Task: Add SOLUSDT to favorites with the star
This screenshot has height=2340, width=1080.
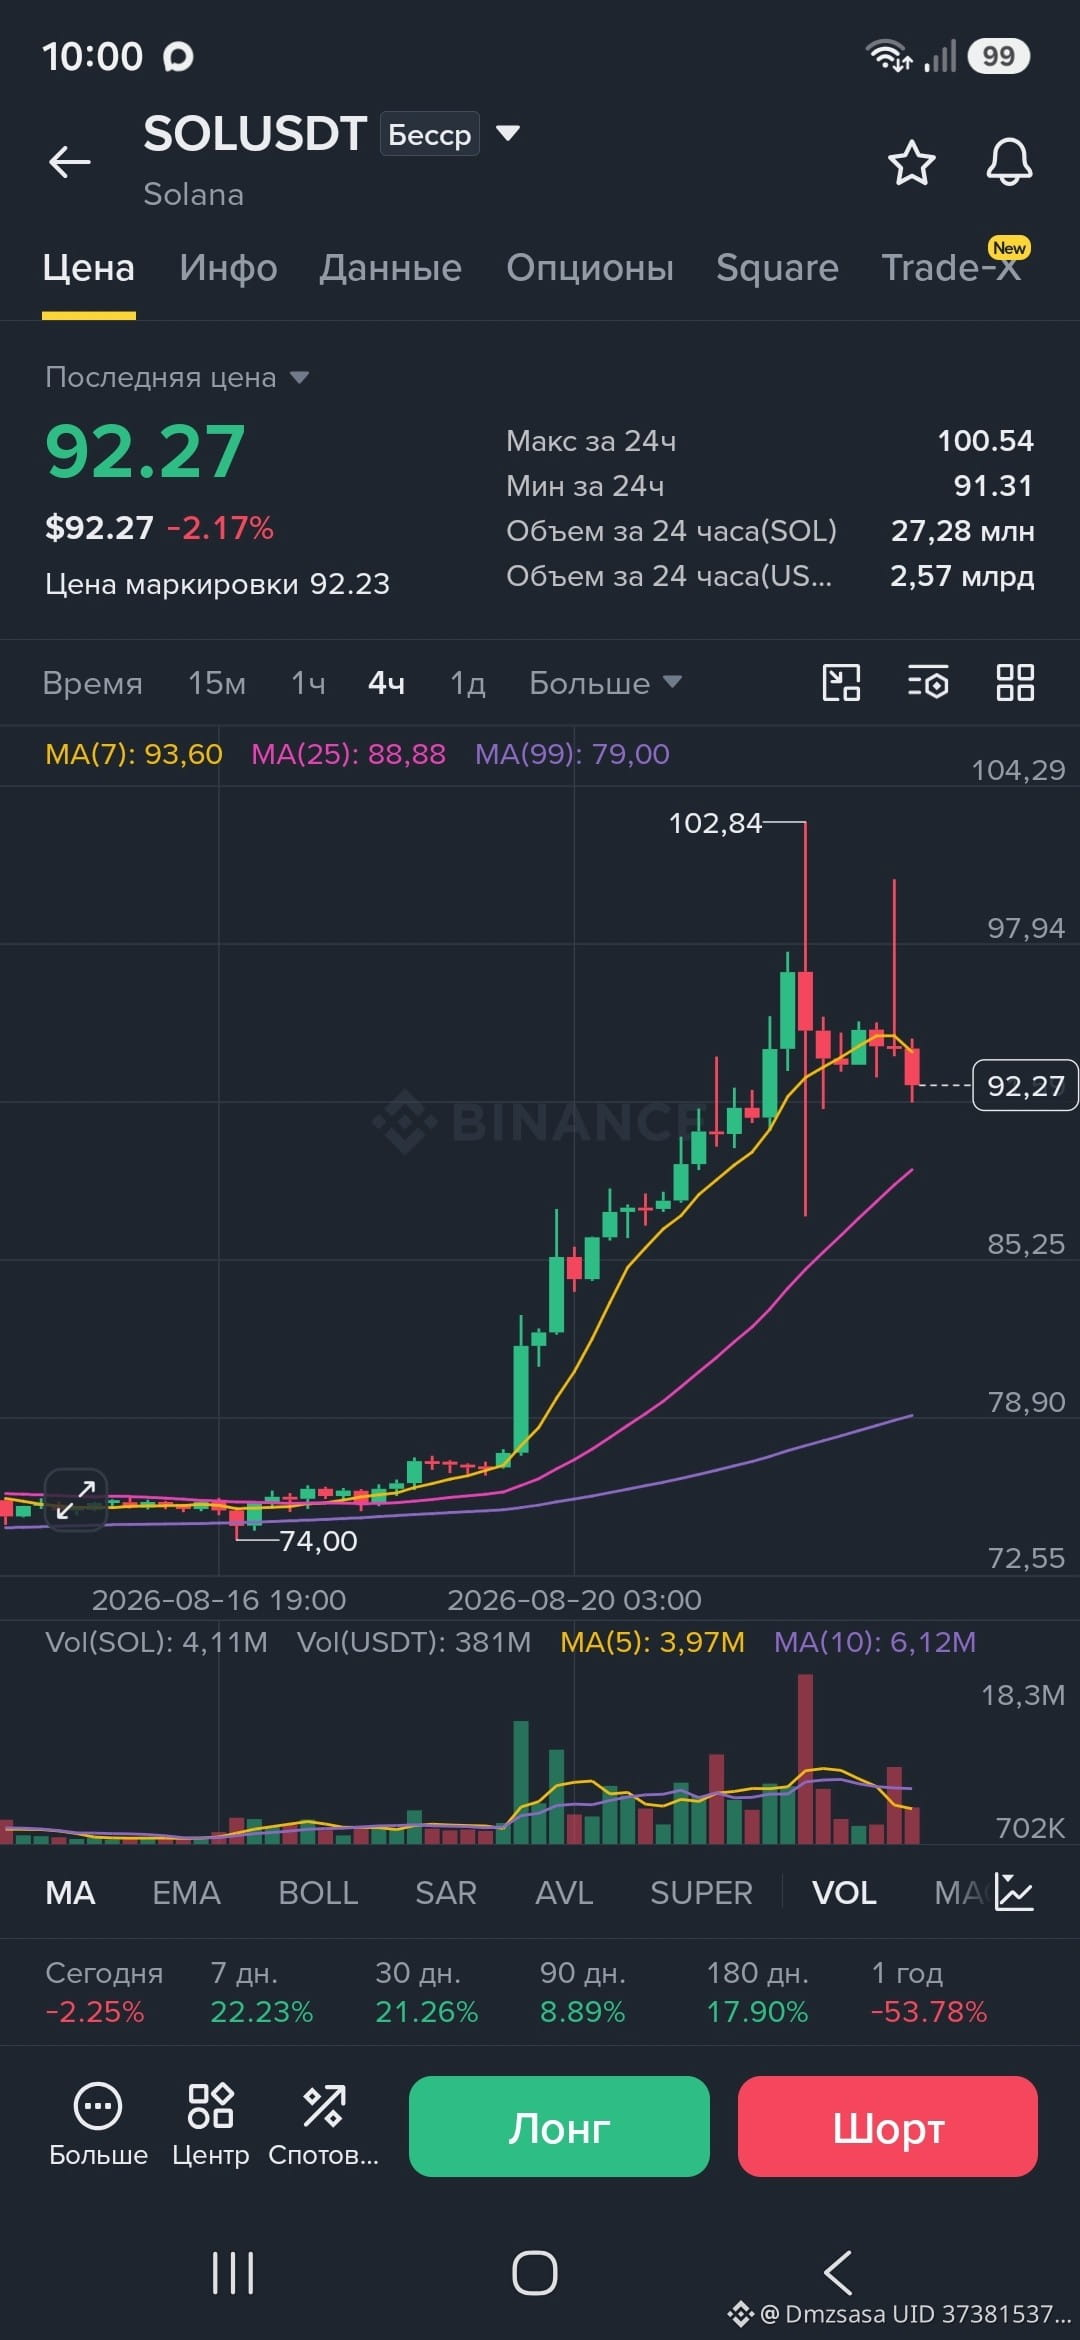Action: click(x=911, y=163)
